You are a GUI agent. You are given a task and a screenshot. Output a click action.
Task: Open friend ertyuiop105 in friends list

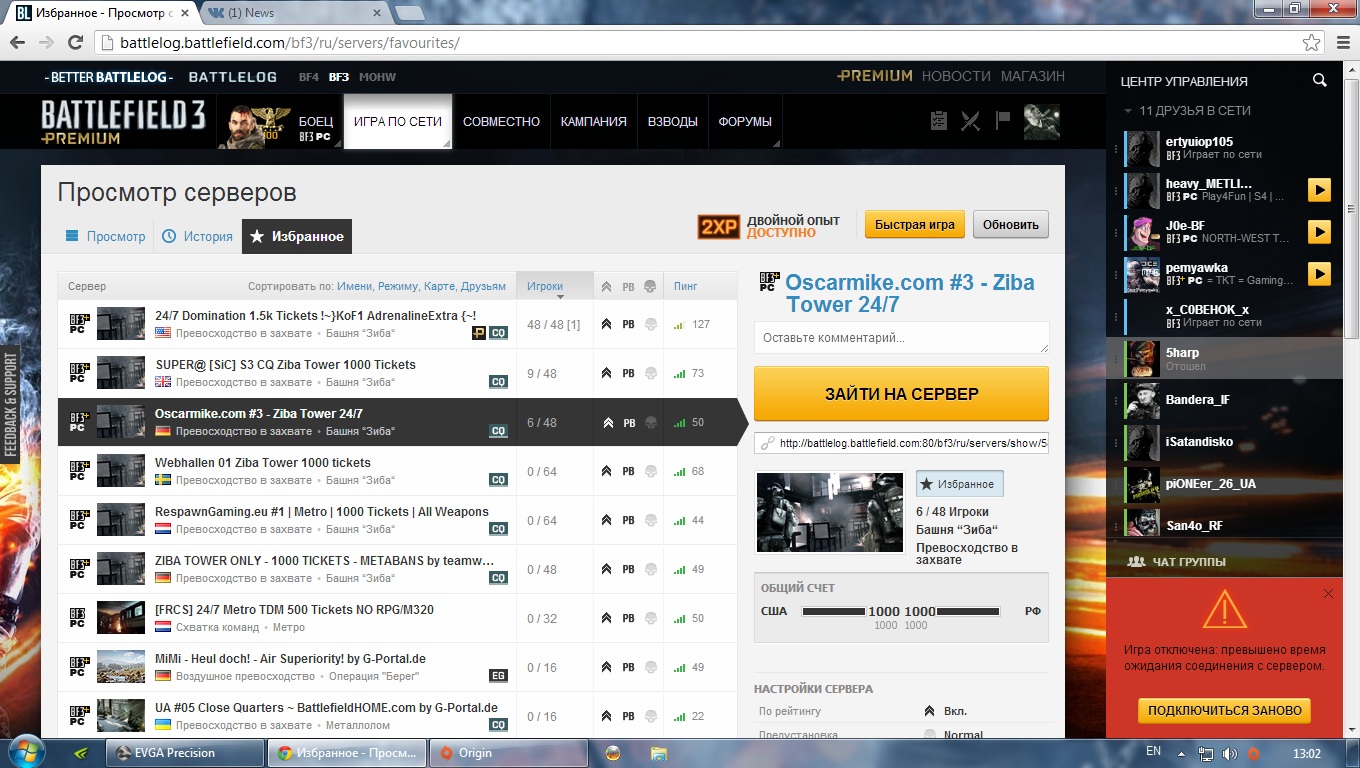1224,148
